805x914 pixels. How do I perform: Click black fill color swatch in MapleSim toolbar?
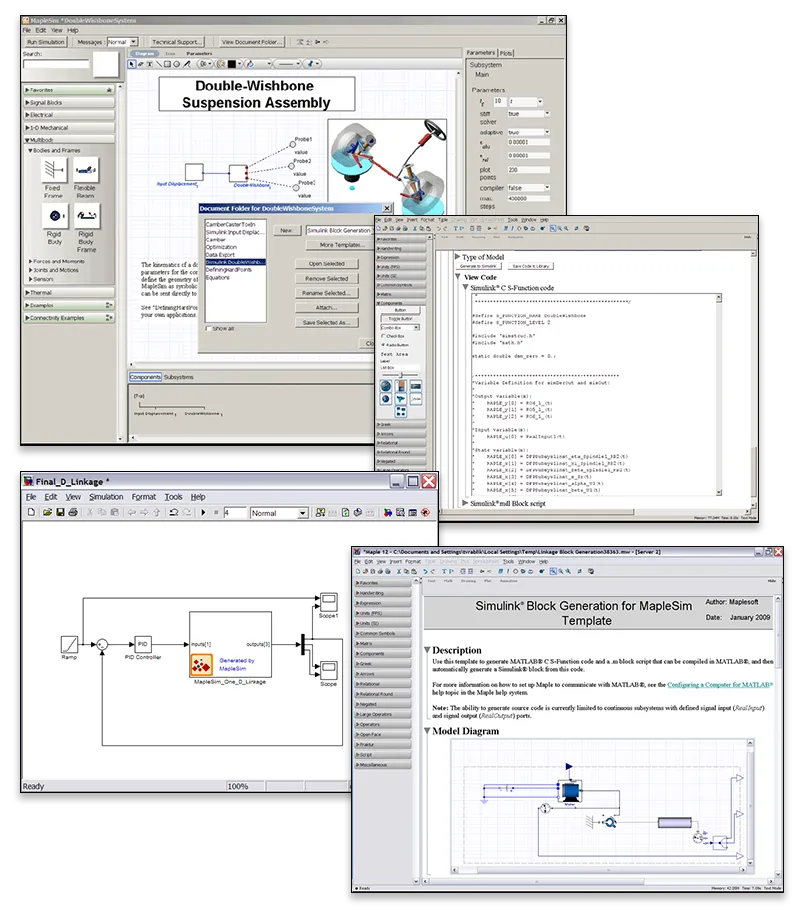coord(231,64)
